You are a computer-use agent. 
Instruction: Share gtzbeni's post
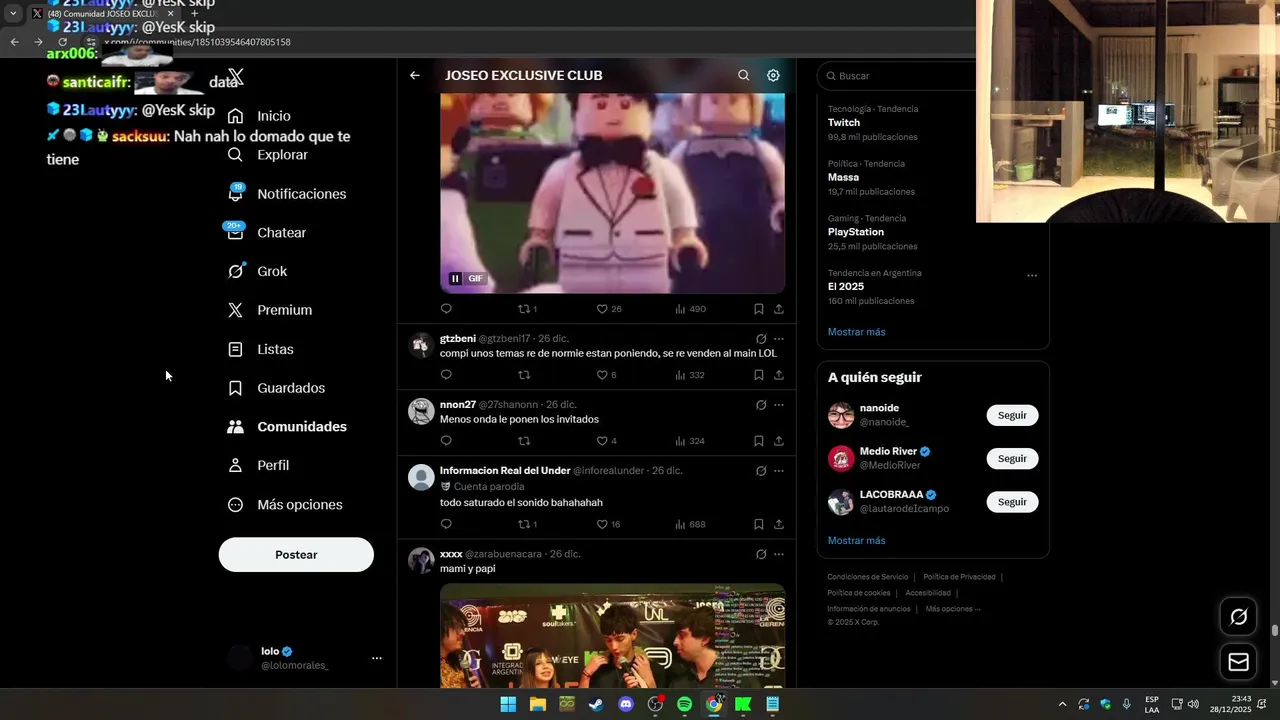778,375
